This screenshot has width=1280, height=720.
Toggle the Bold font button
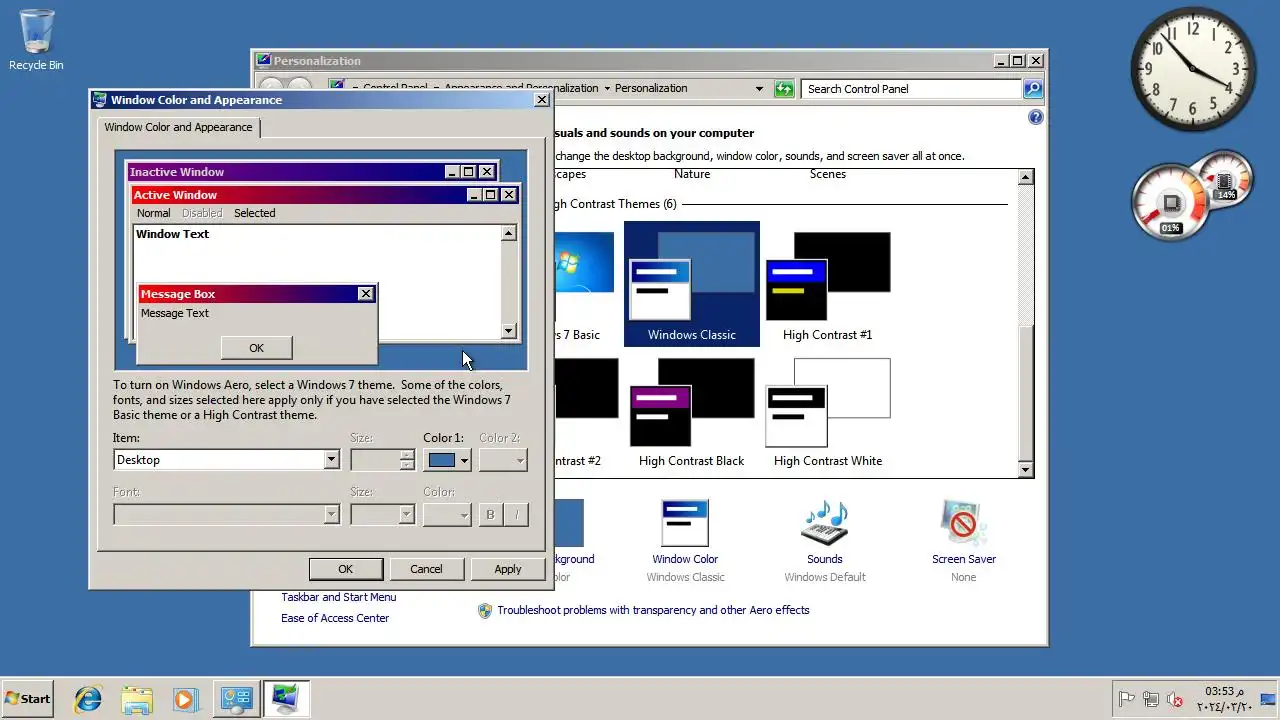490,514
